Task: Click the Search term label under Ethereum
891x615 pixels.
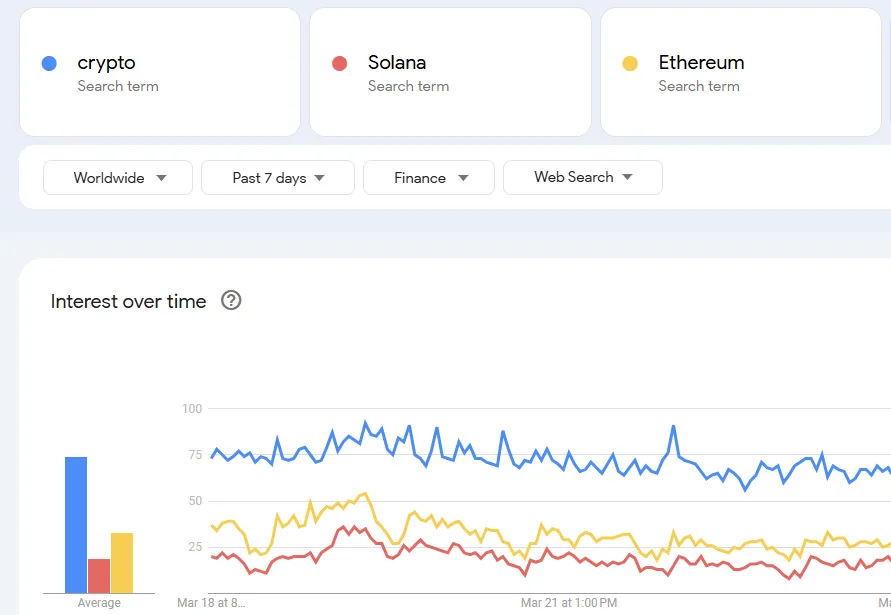Action: pyautogui.click(x=699, y=86)
